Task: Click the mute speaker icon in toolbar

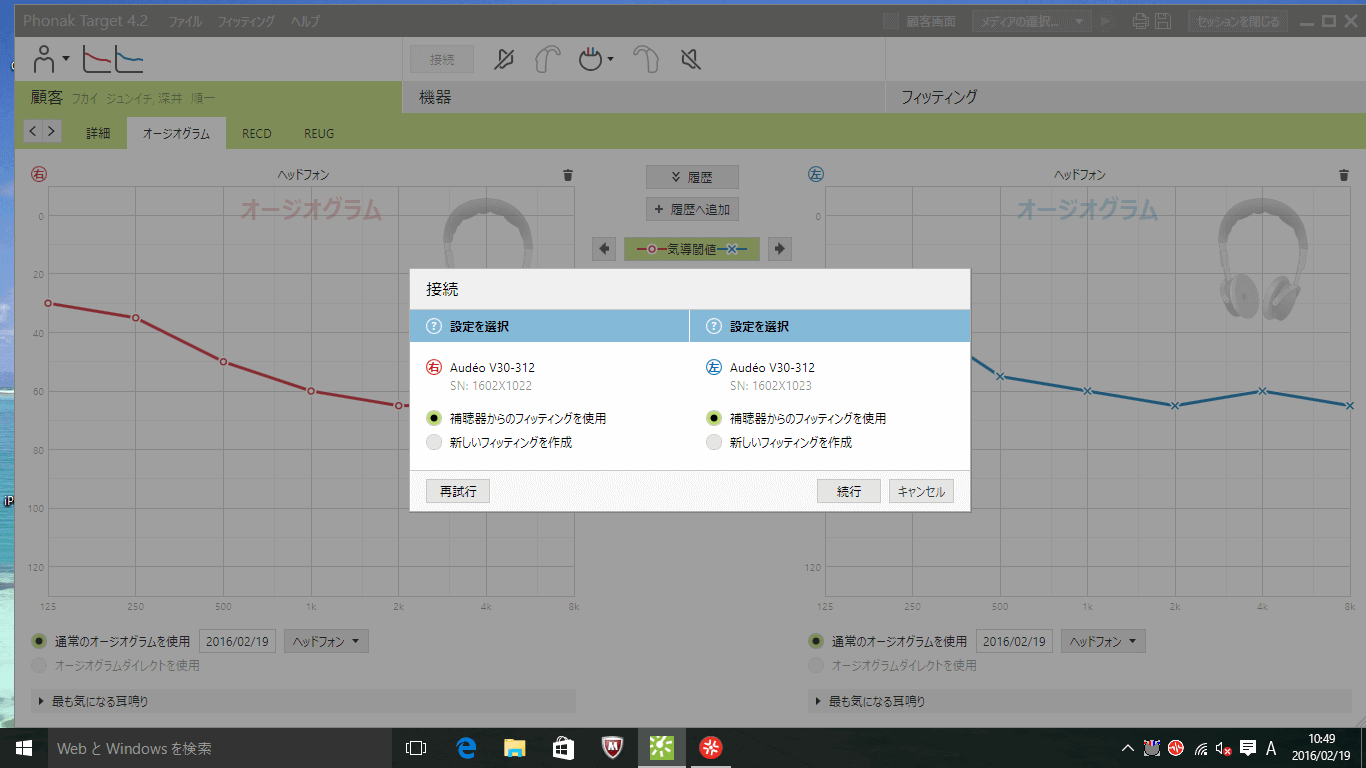Action: point(690,60)
